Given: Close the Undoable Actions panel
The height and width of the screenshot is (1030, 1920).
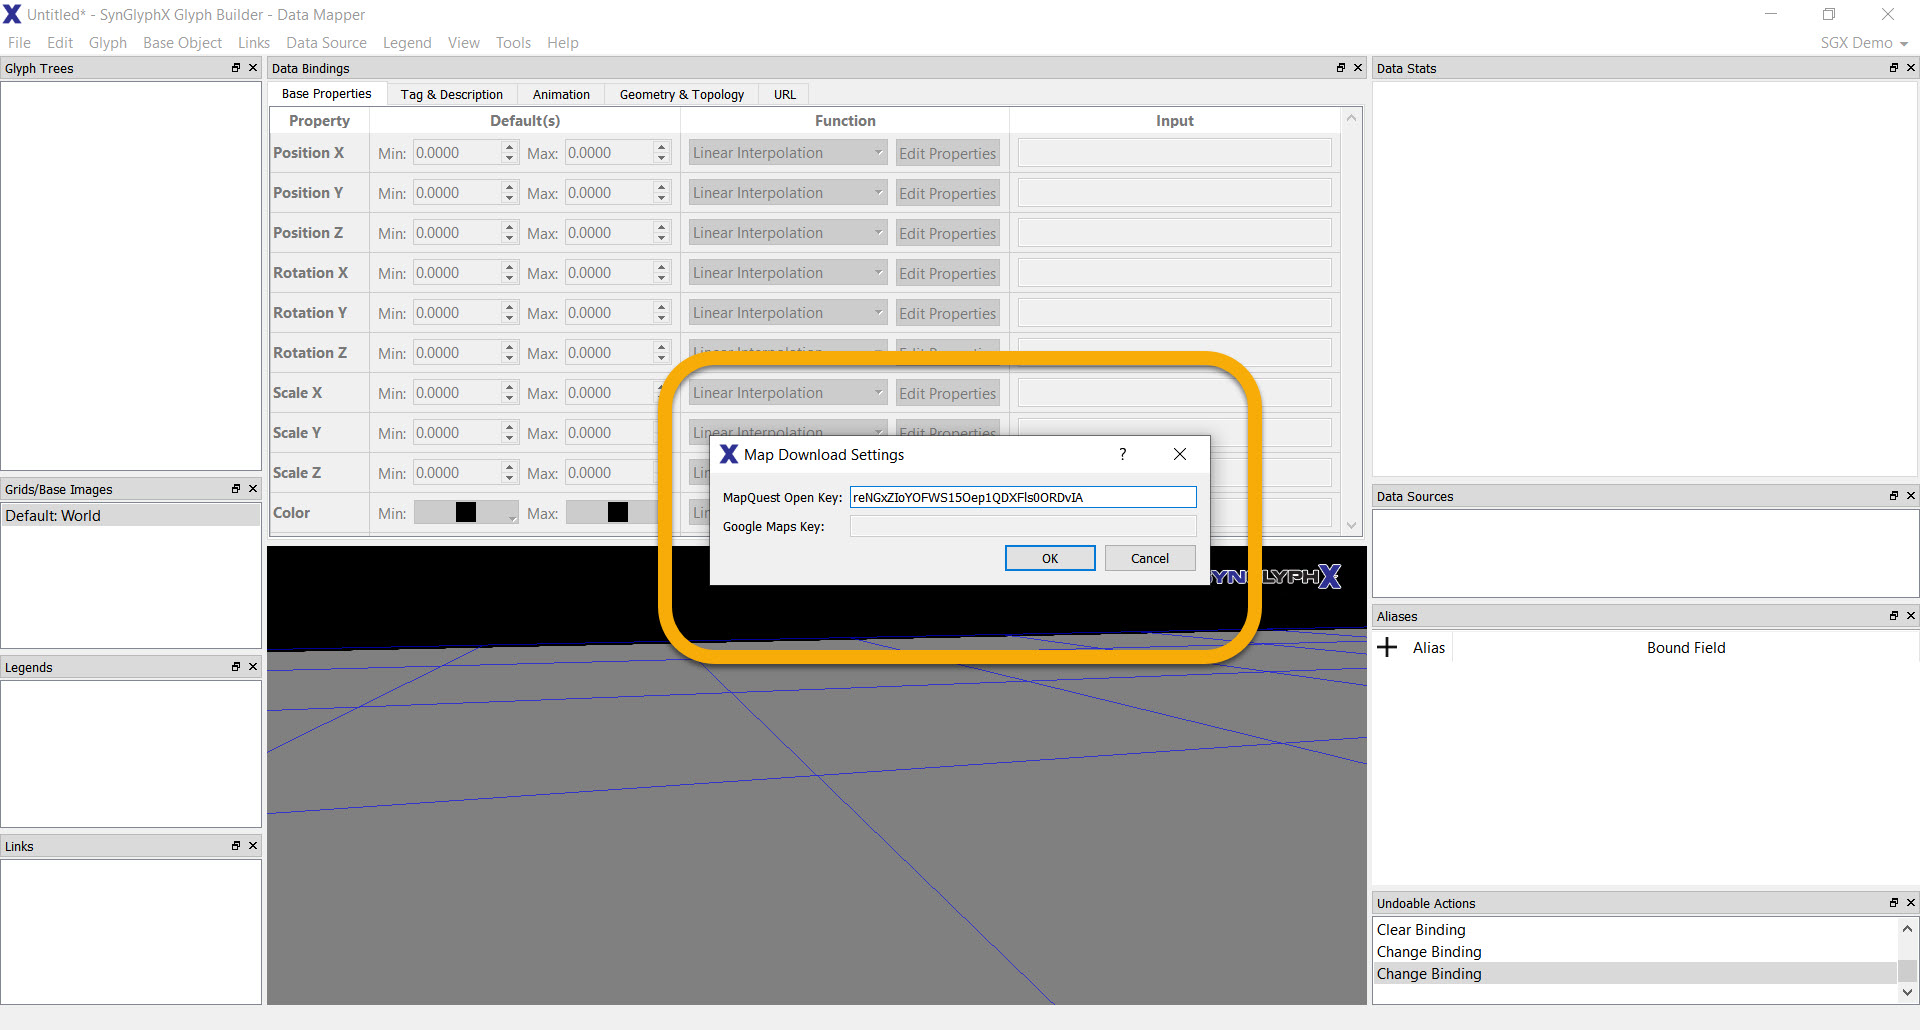Looking at the screenshot, I should coord(1911,903).
